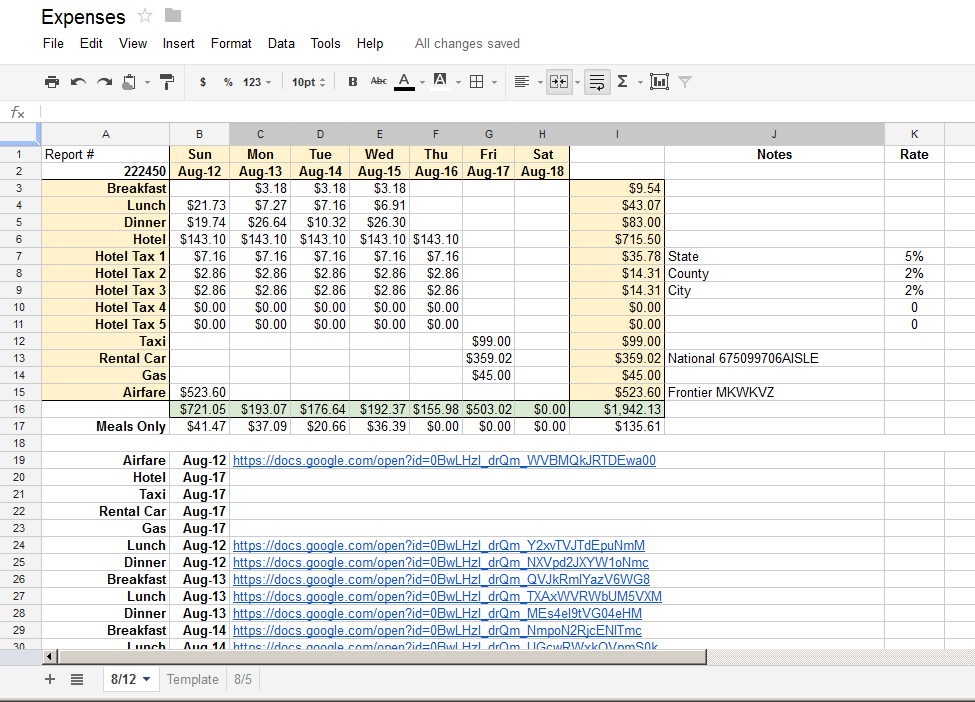975x702 pixels.
Task: Open the Format menu
Action: pos(231,43)
